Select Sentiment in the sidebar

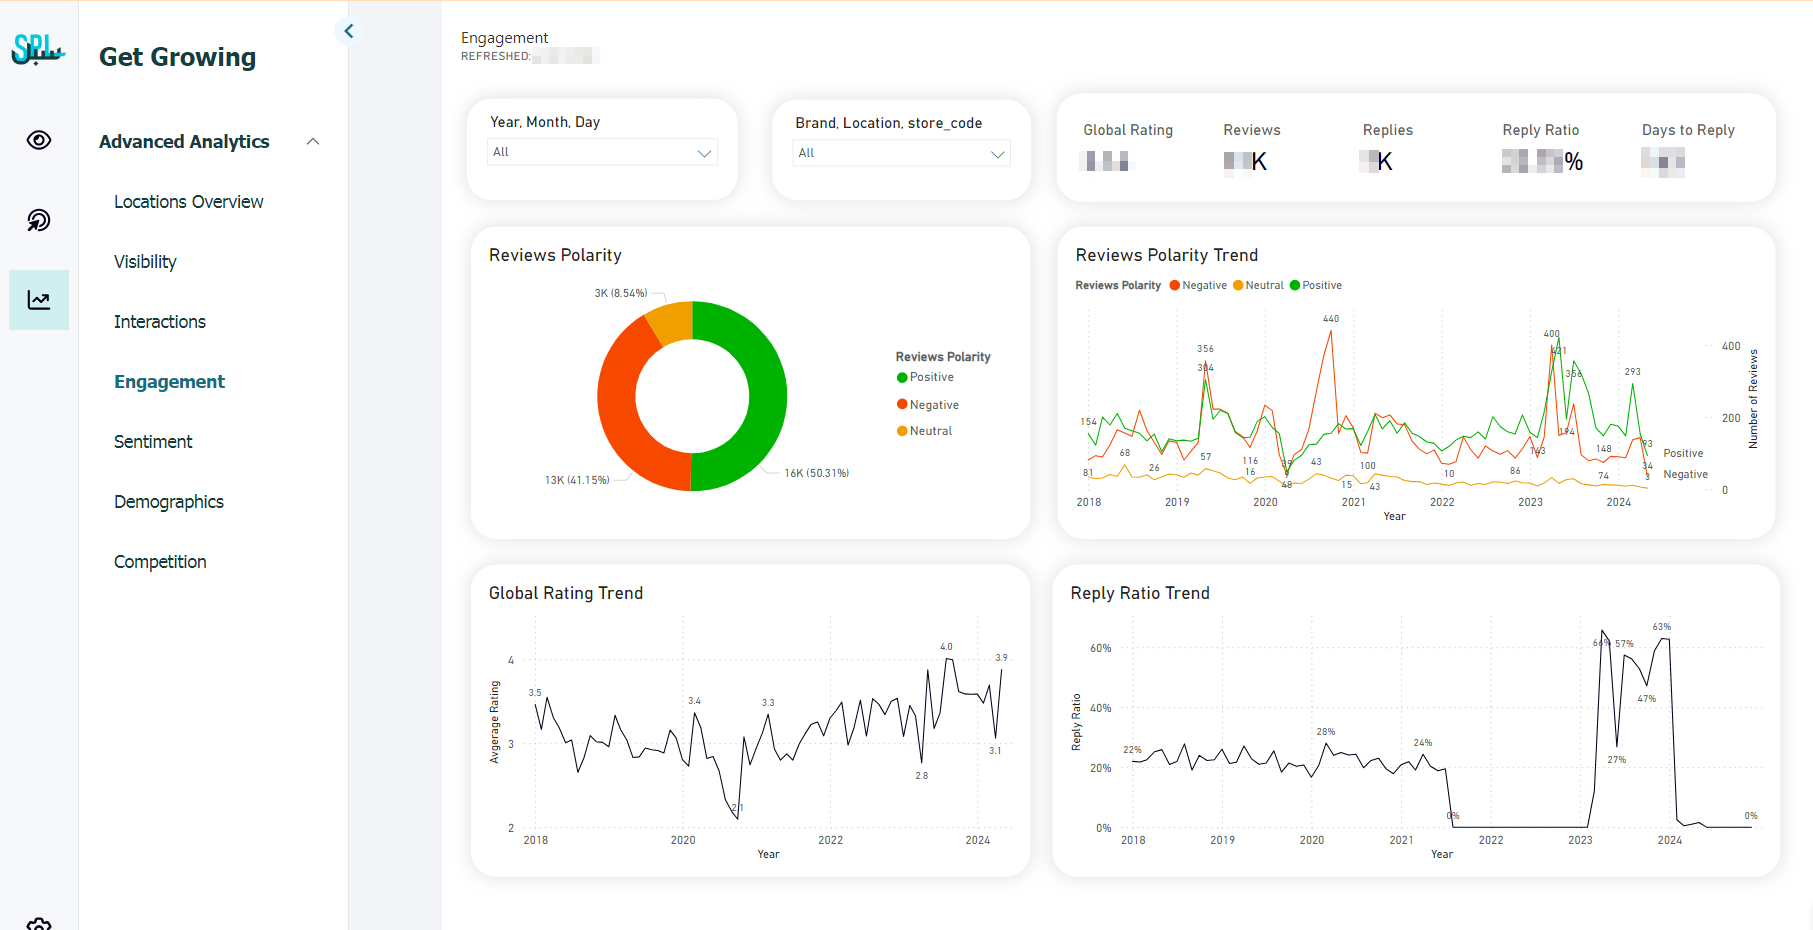[x=153, y=442]
